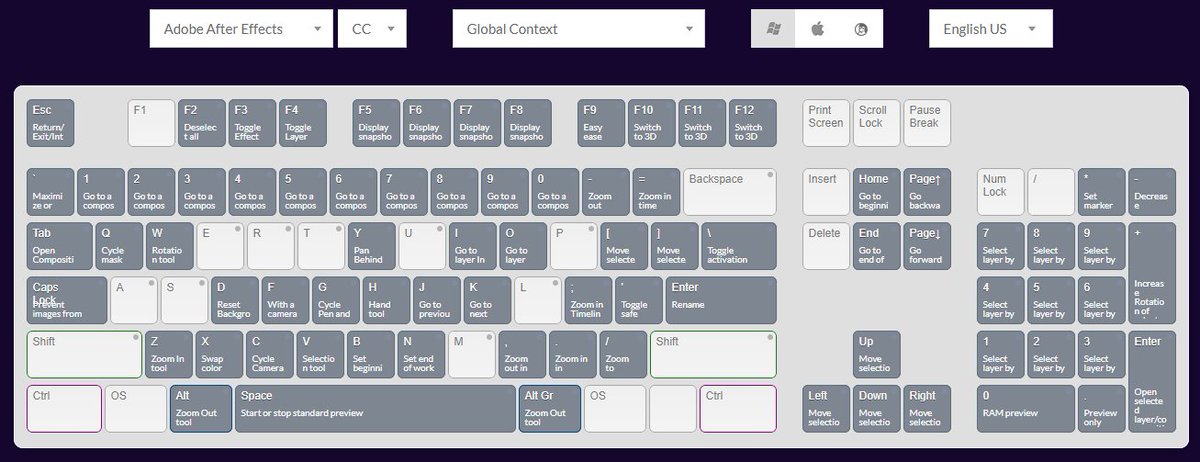Click the F9 Easy ease key
This screenshot has width=1200, height=462.
[602, 123]
